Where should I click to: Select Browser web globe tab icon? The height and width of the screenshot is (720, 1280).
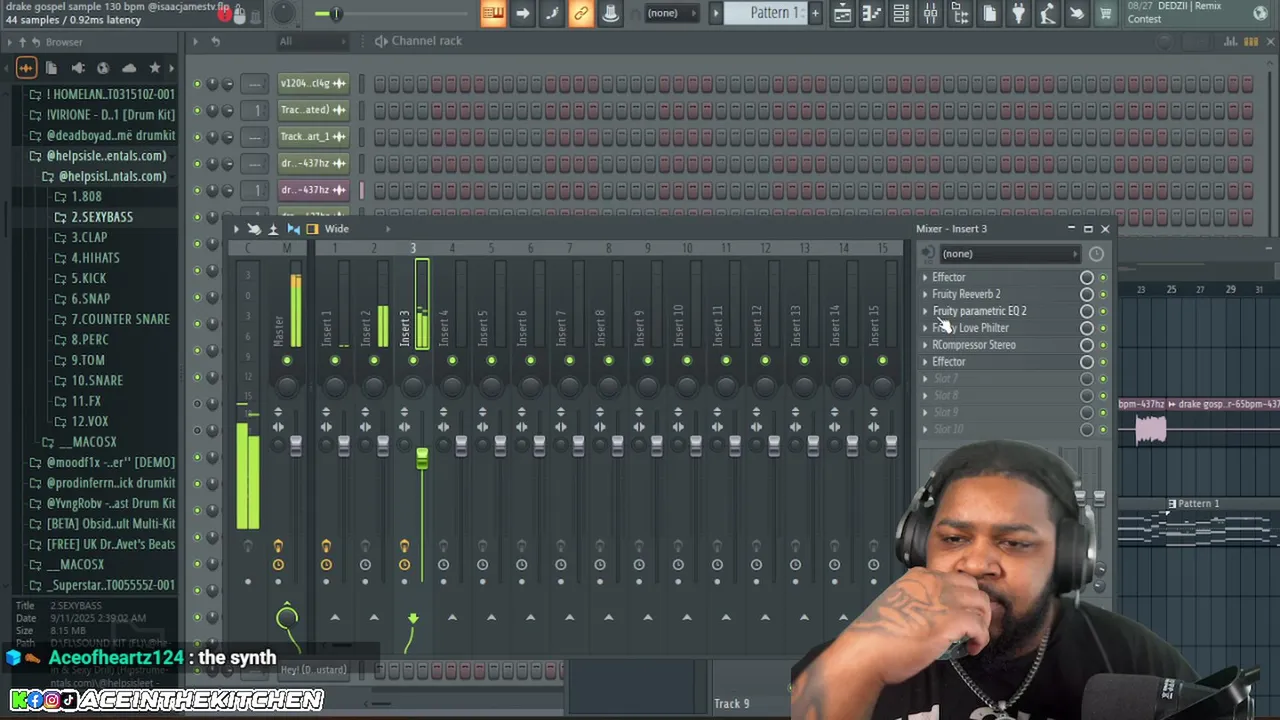point(103,68)
